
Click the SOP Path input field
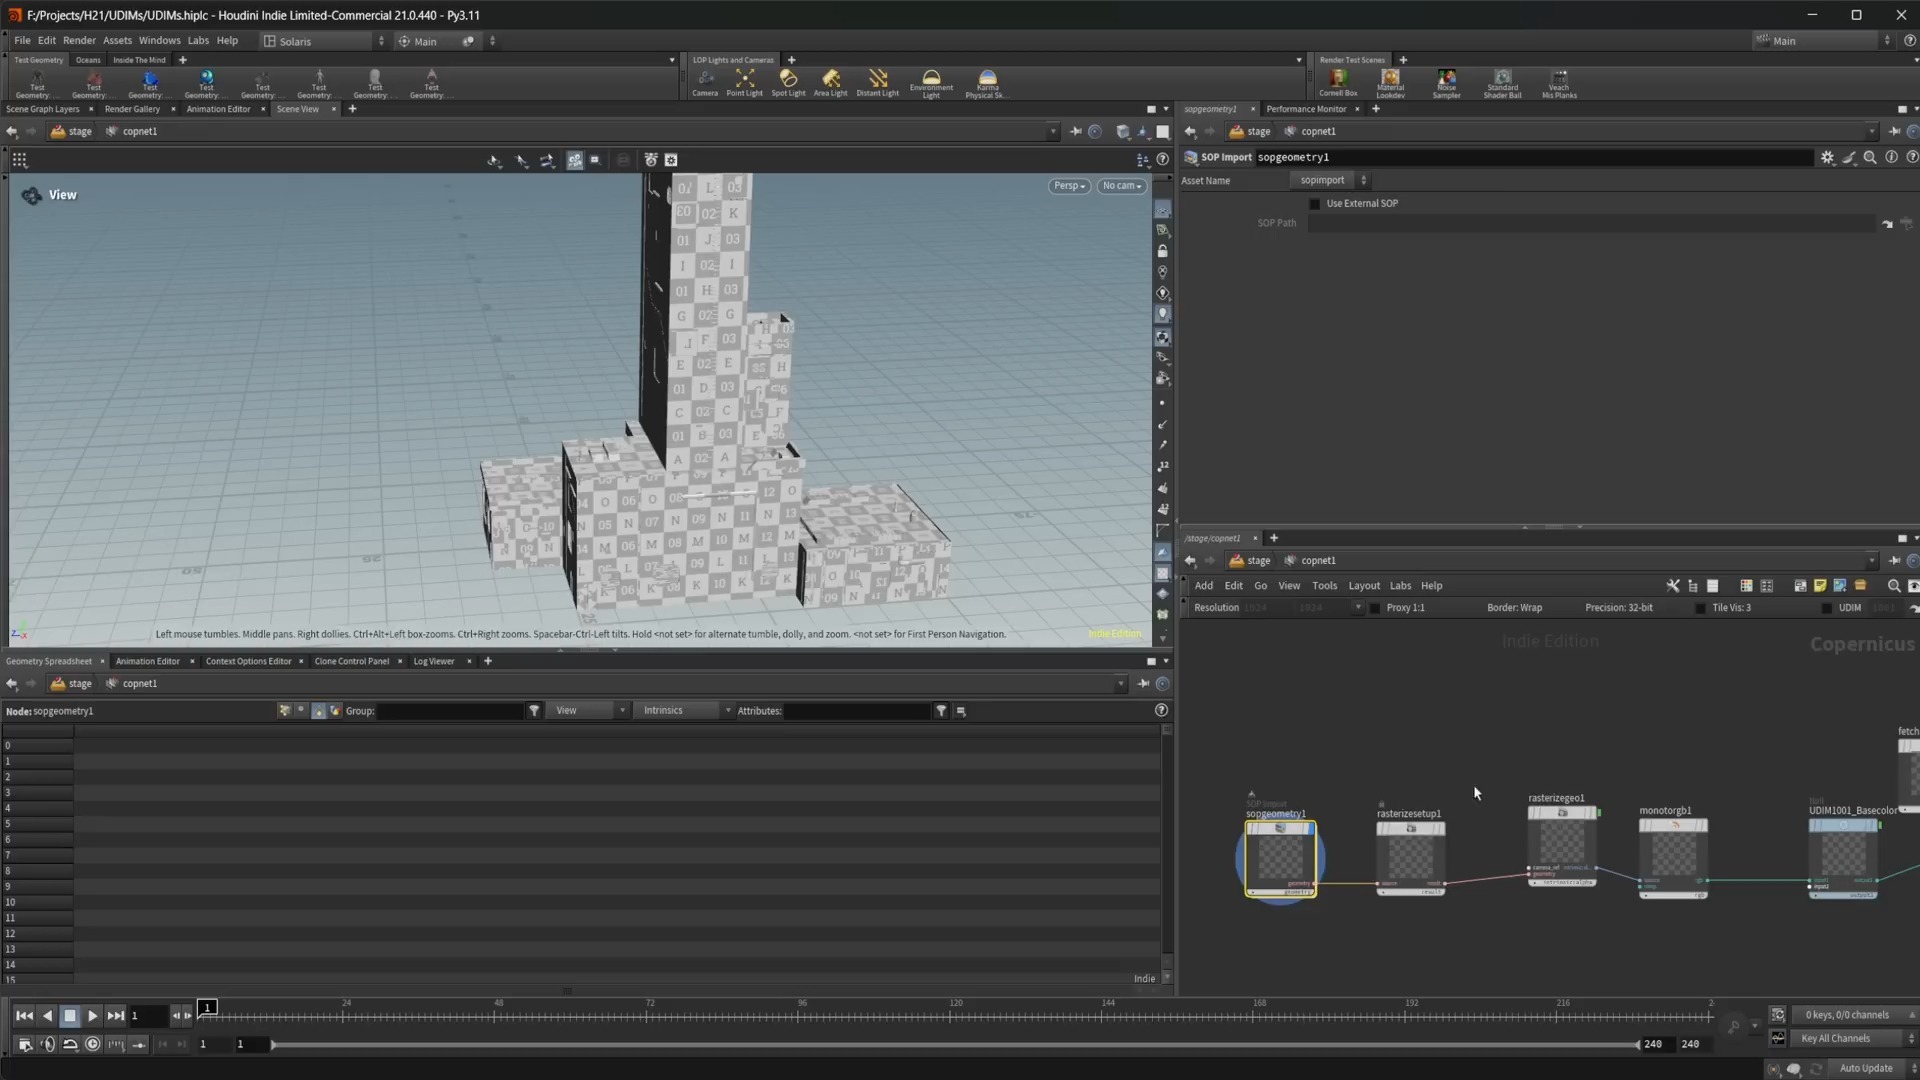pyautogui.click(x=1590, y=224)
